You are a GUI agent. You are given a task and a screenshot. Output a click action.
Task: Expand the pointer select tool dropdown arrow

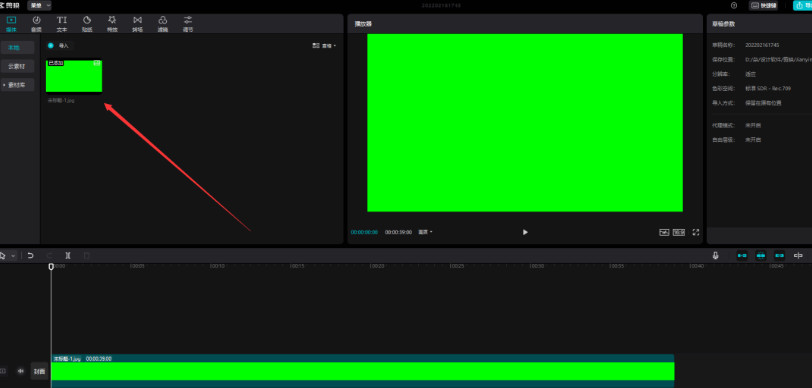coord(13,255)
